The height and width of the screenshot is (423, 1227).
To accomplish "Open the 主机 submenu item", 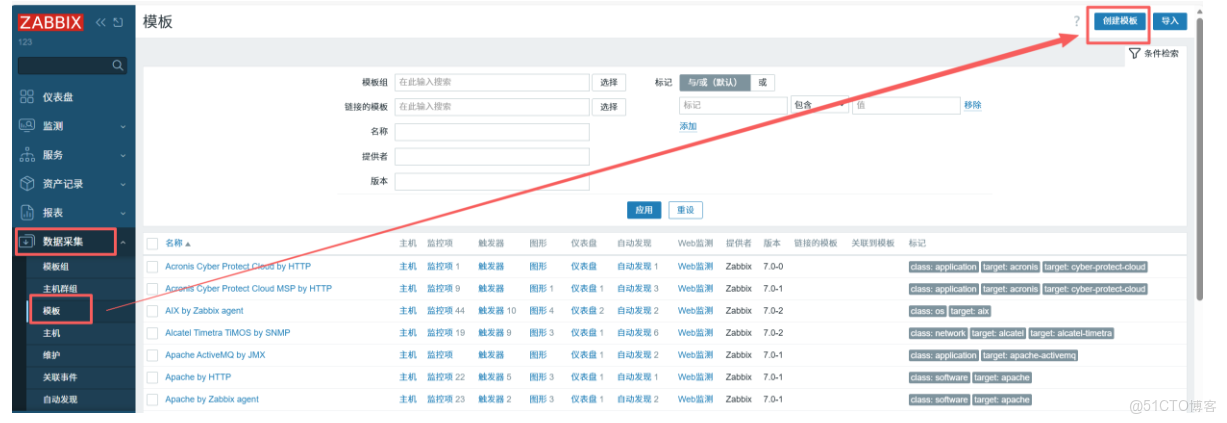I will click(52, 333).
